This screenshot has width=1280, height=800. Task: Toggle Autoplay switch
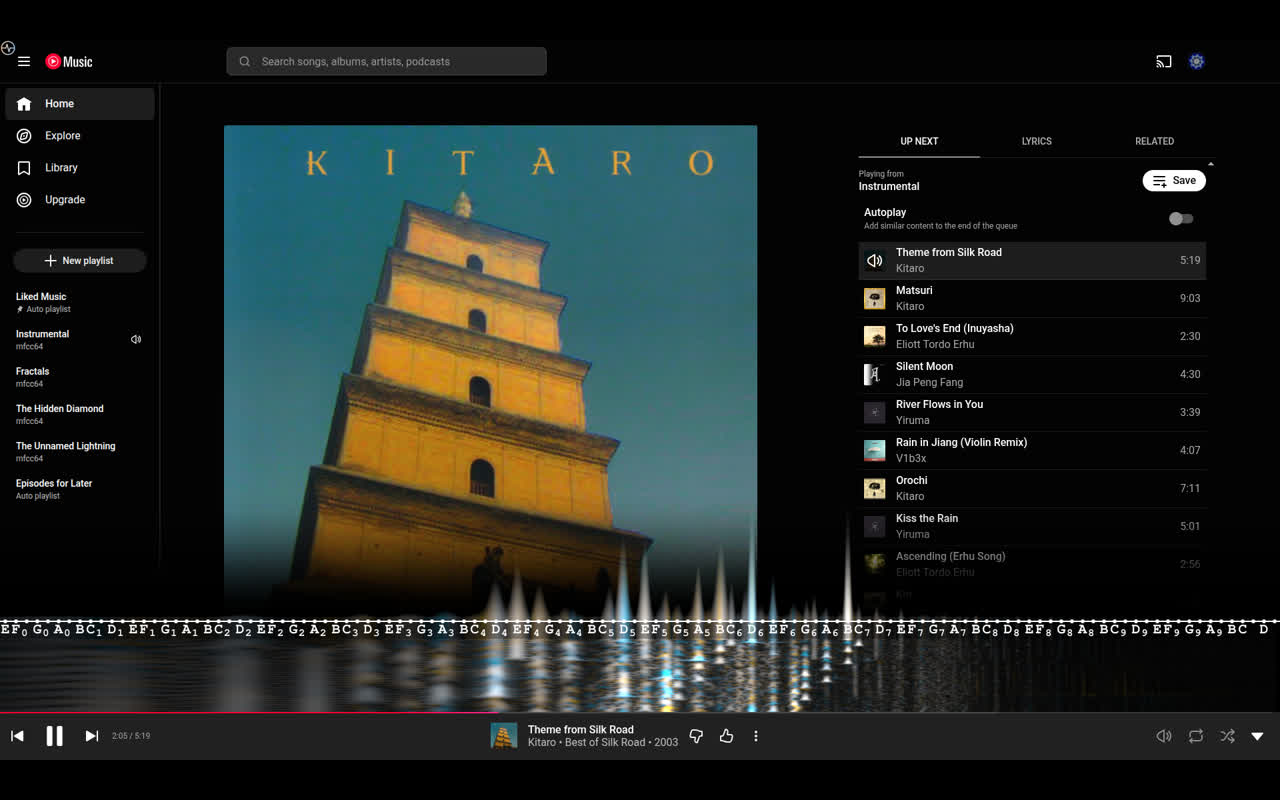pyautogui.click(x=1181, y=218)
